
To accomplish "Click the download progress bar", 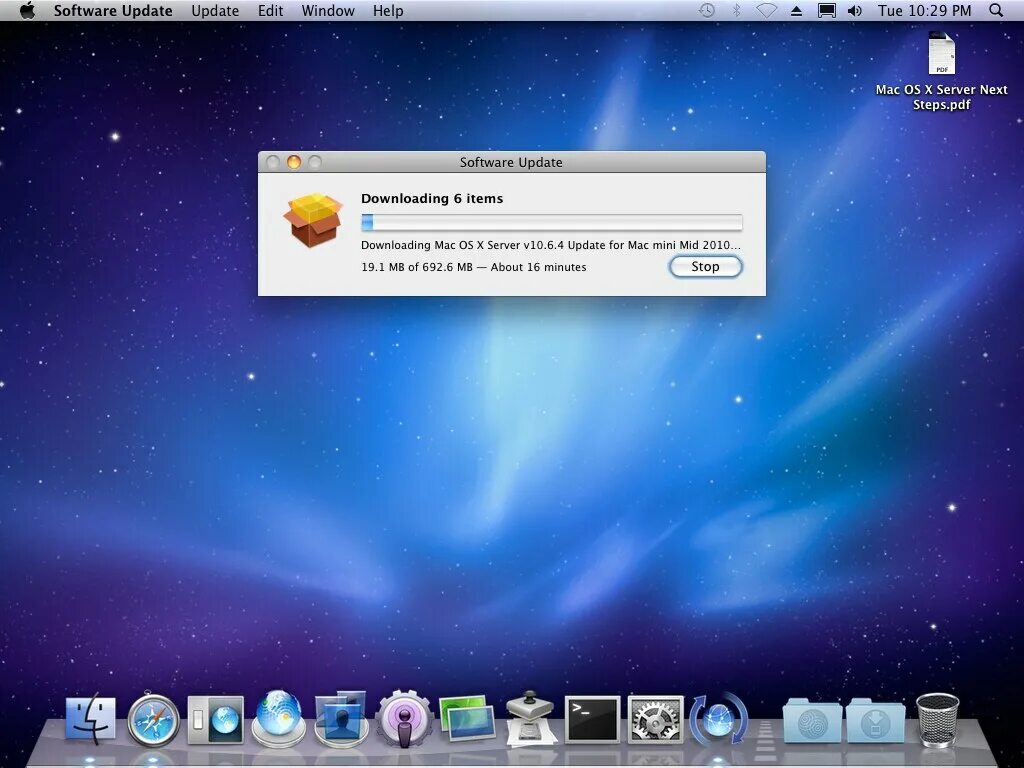I will (x=552, y=222).
